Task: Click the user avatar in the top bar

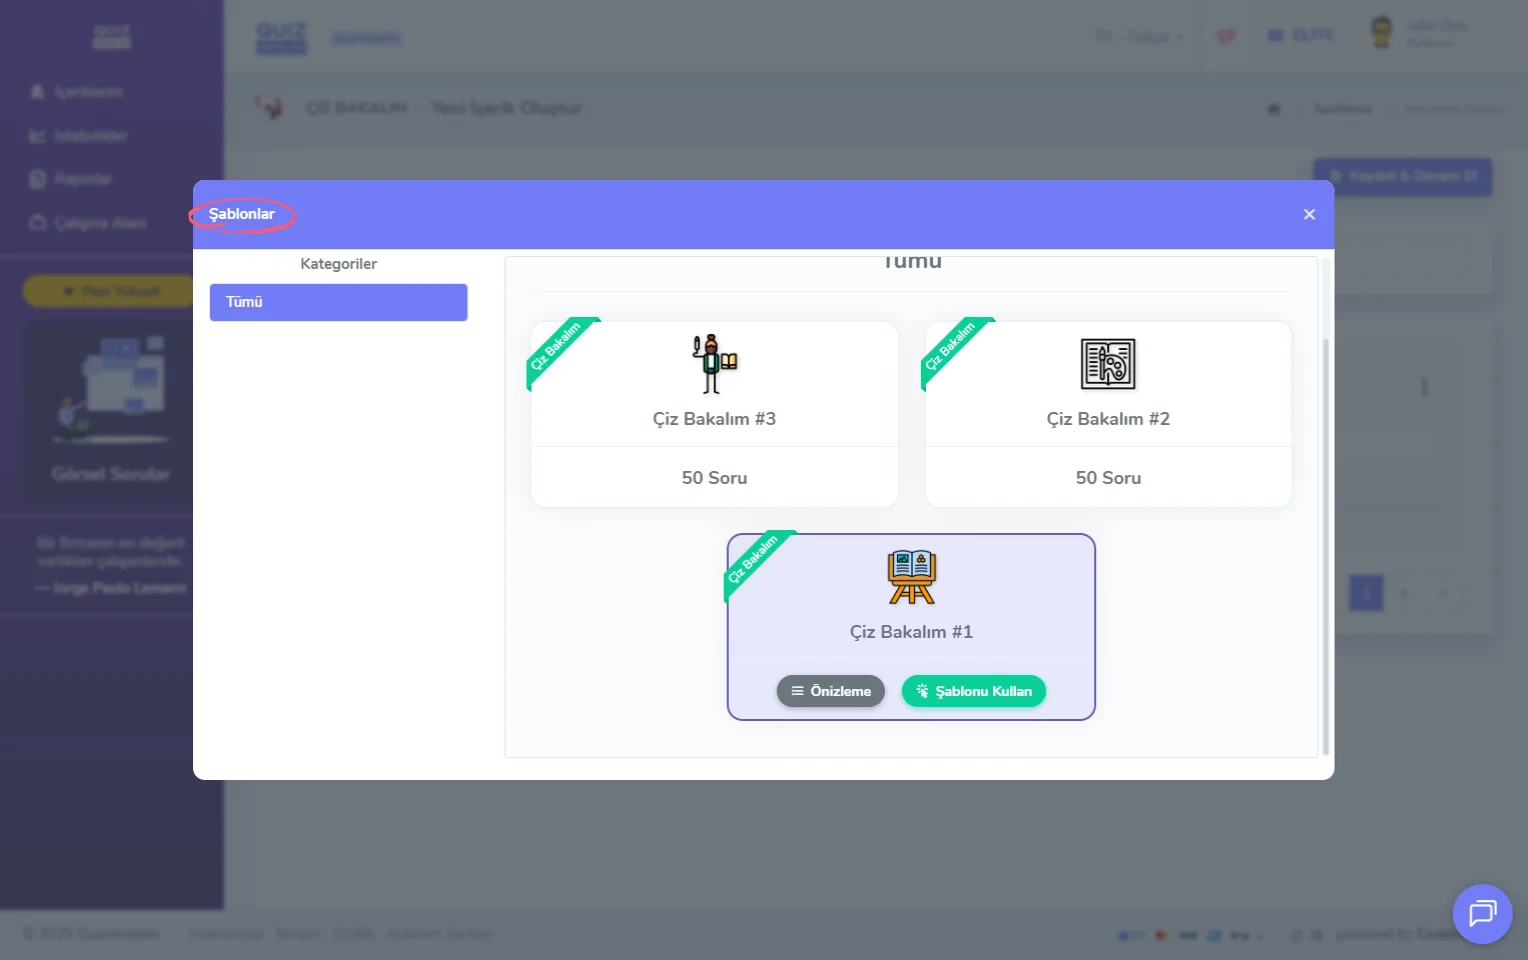Action: [x=1382, y=33]
